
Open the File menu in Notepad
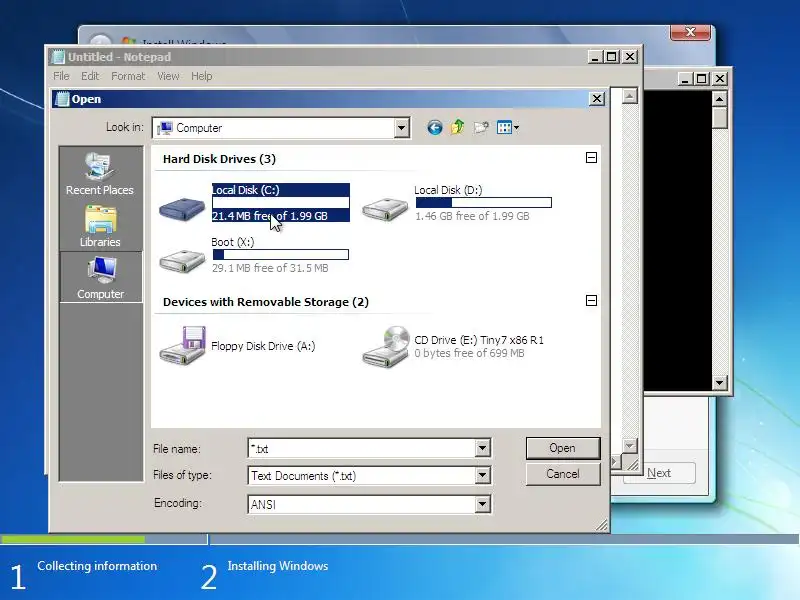[x=61, y=76]
